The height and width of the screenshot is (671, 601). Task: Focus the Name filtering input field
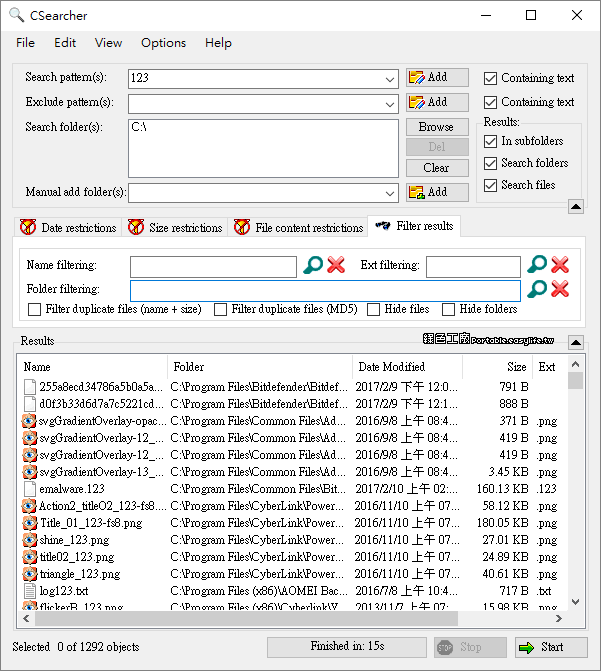pyautogui.click(x=213, y=267)
